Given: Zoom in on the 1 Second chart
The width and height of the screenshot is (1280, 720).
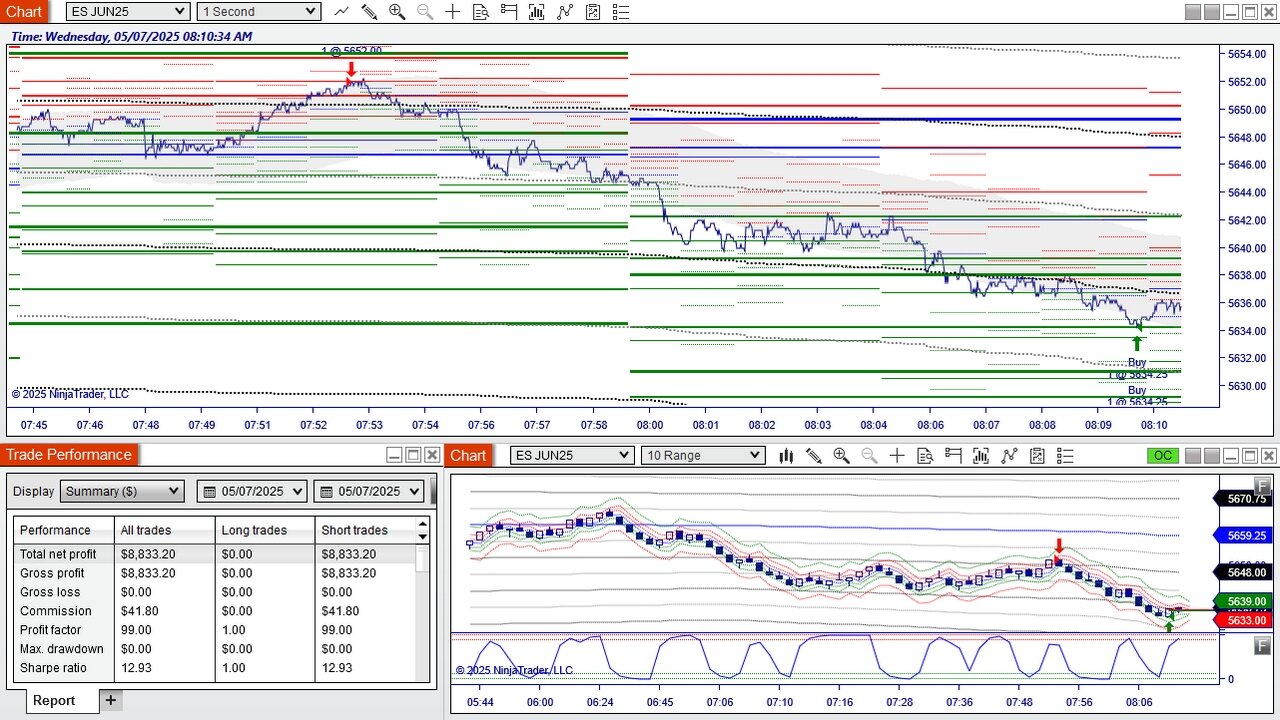Looking at the screenshot, I should coord(397,12).
